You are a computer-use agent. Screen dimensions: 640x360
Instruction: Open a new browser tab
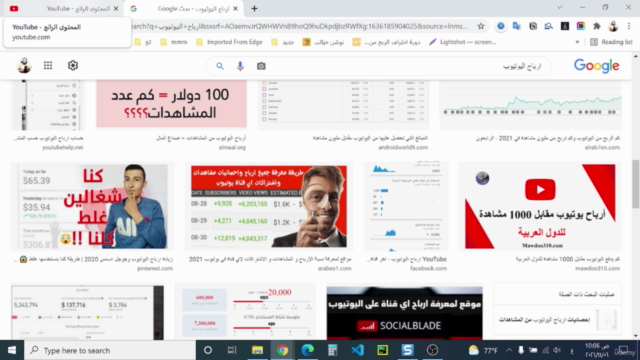tap(254, 9)
